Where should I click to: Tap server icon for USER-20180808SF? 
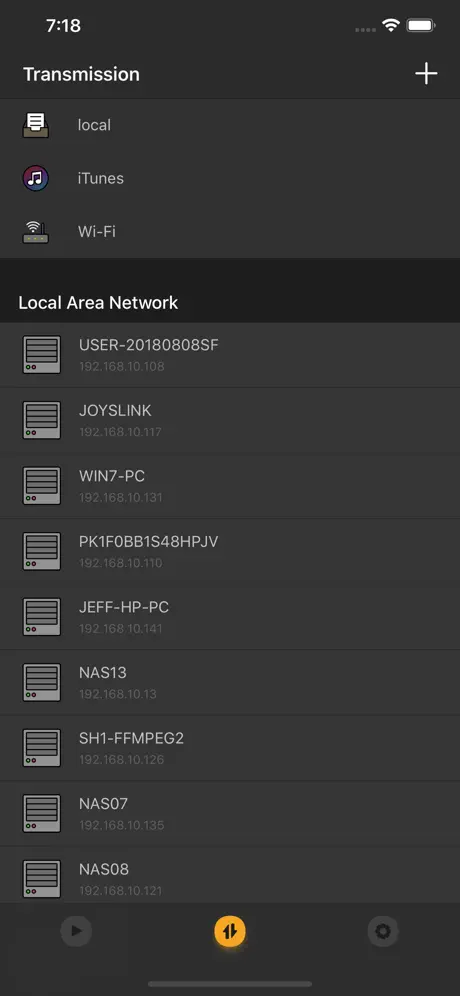coord(42,354)
